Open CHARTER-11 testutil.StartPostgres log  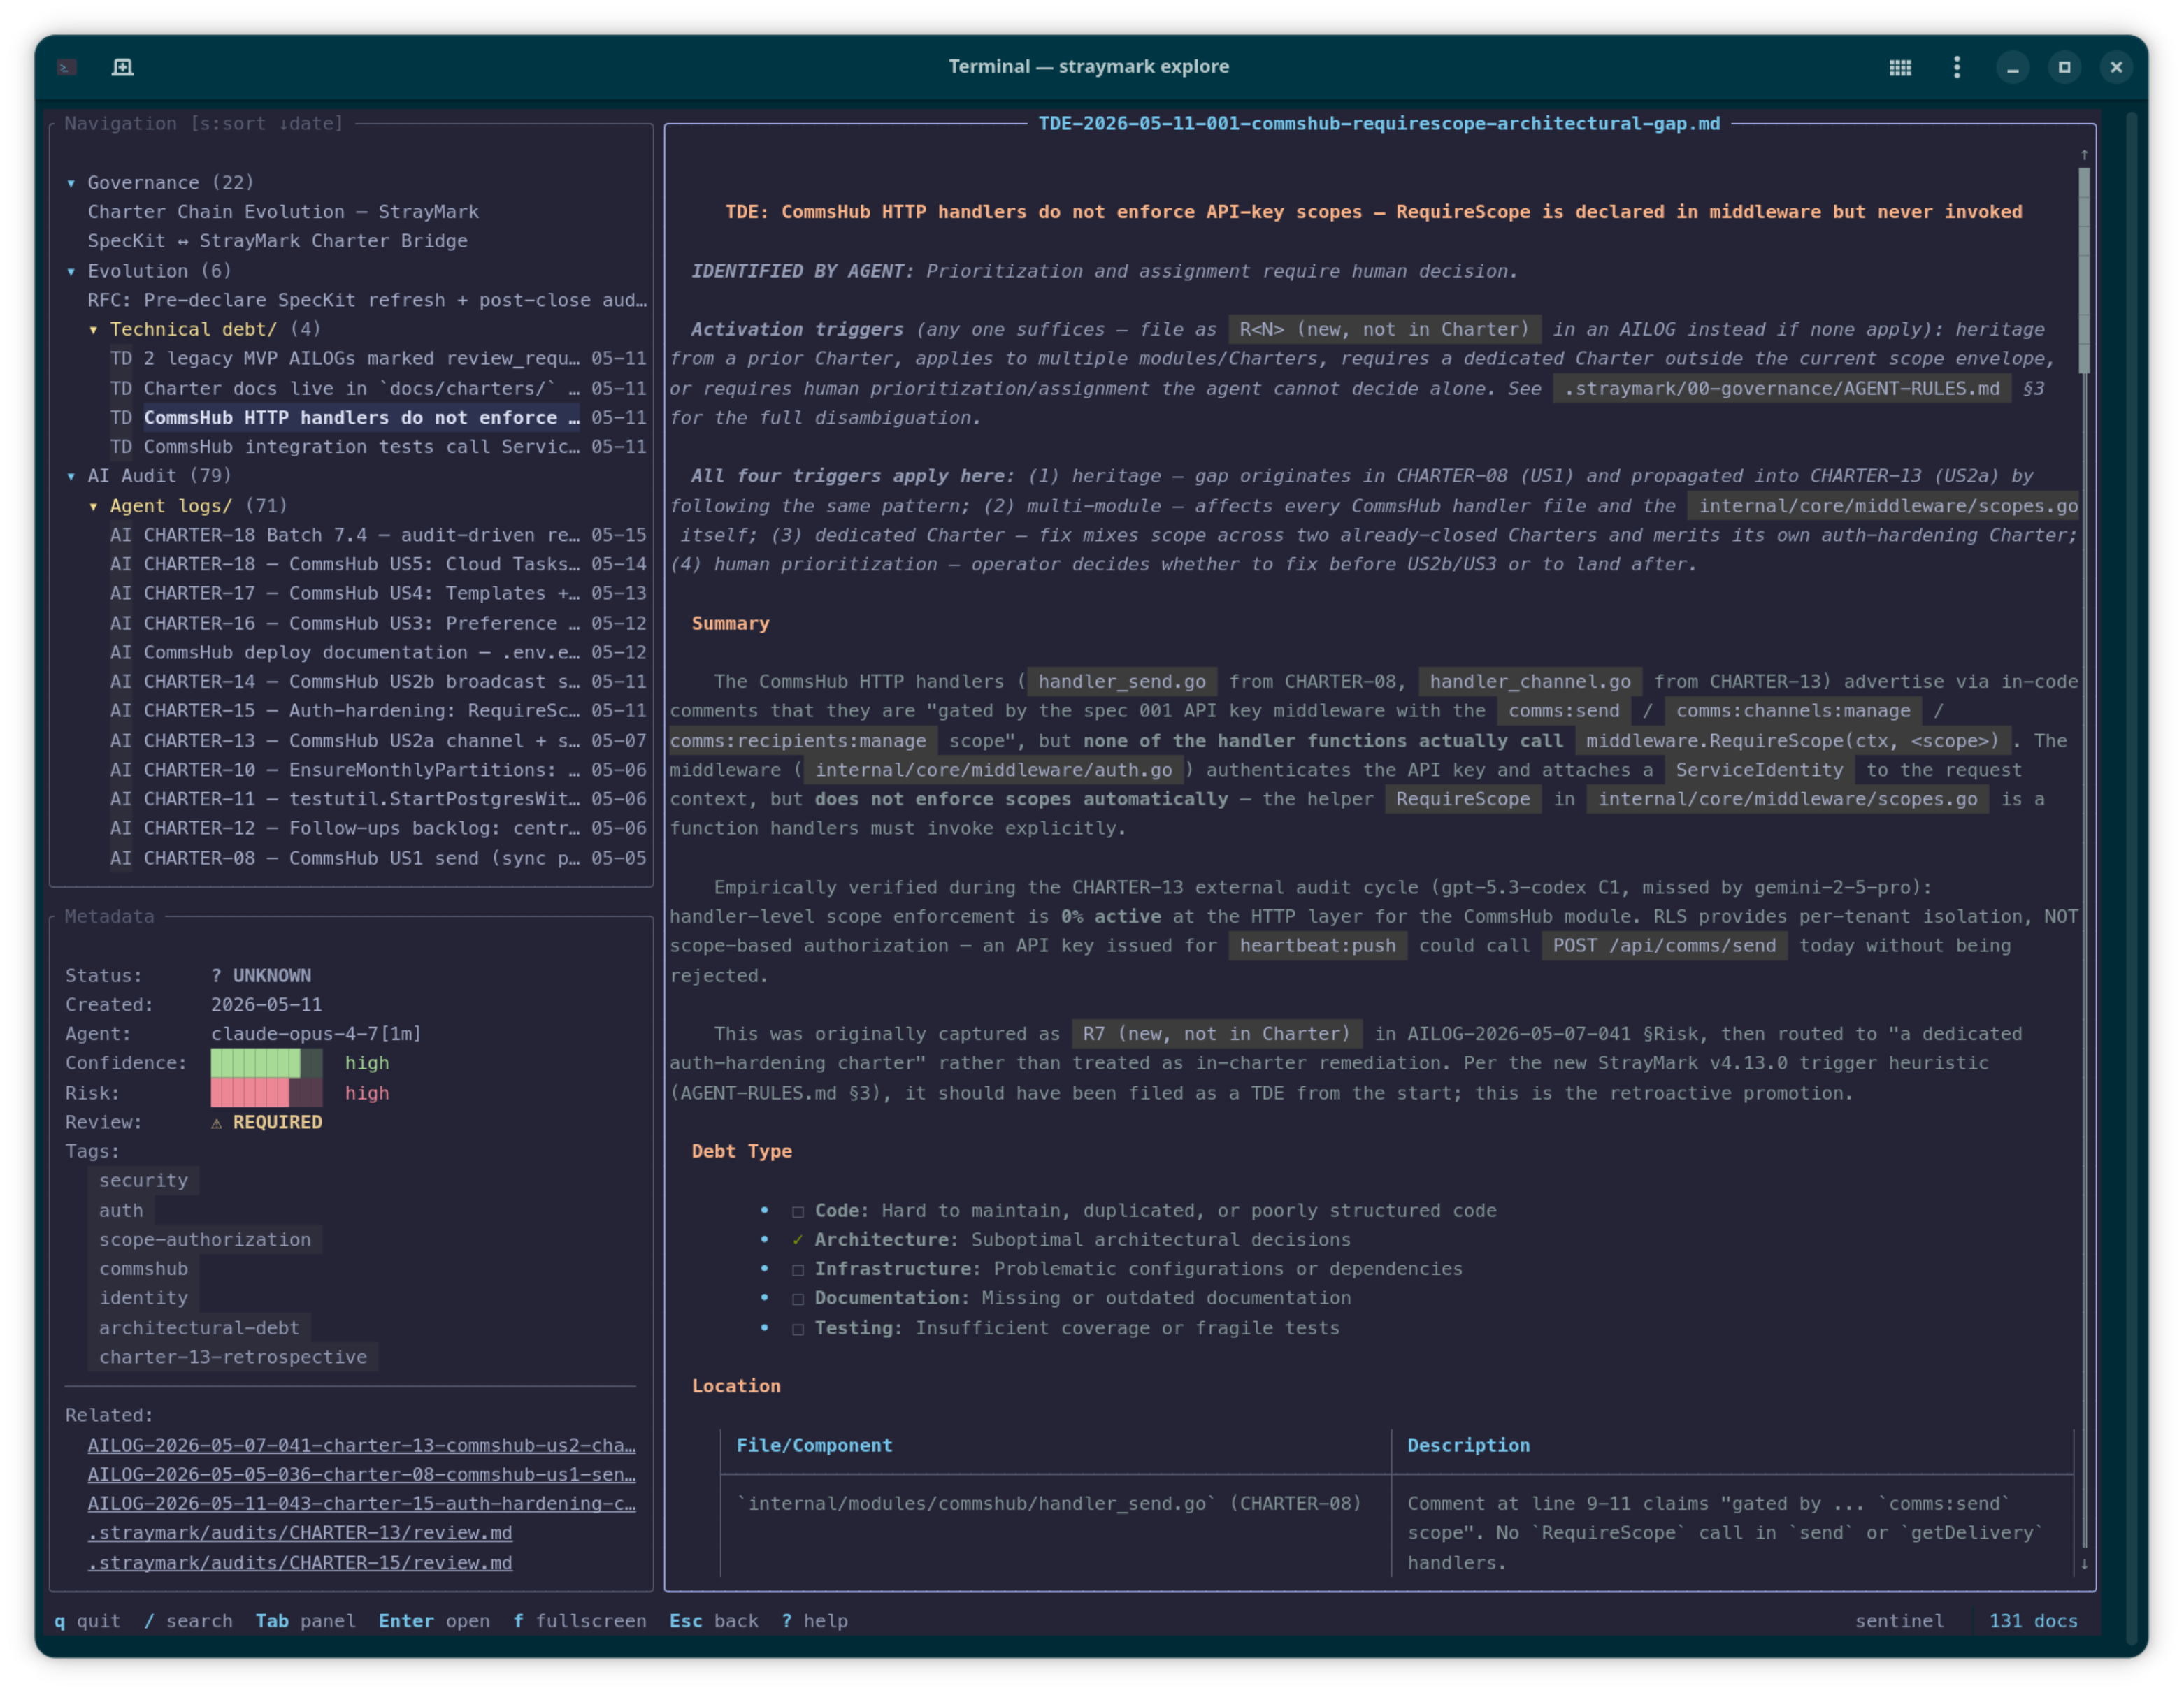pyautogui.click(x=378, y=799)
